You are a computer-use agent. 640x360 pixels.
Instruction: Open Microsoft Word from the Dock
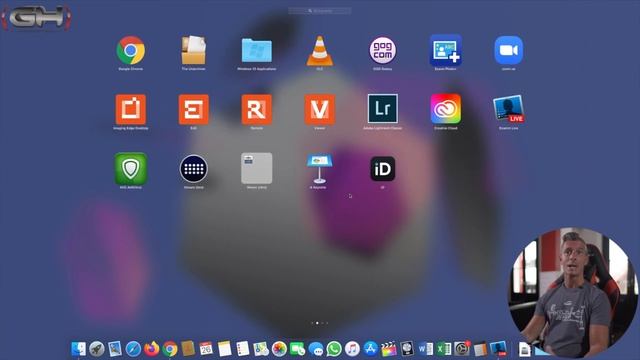(425, 349)
